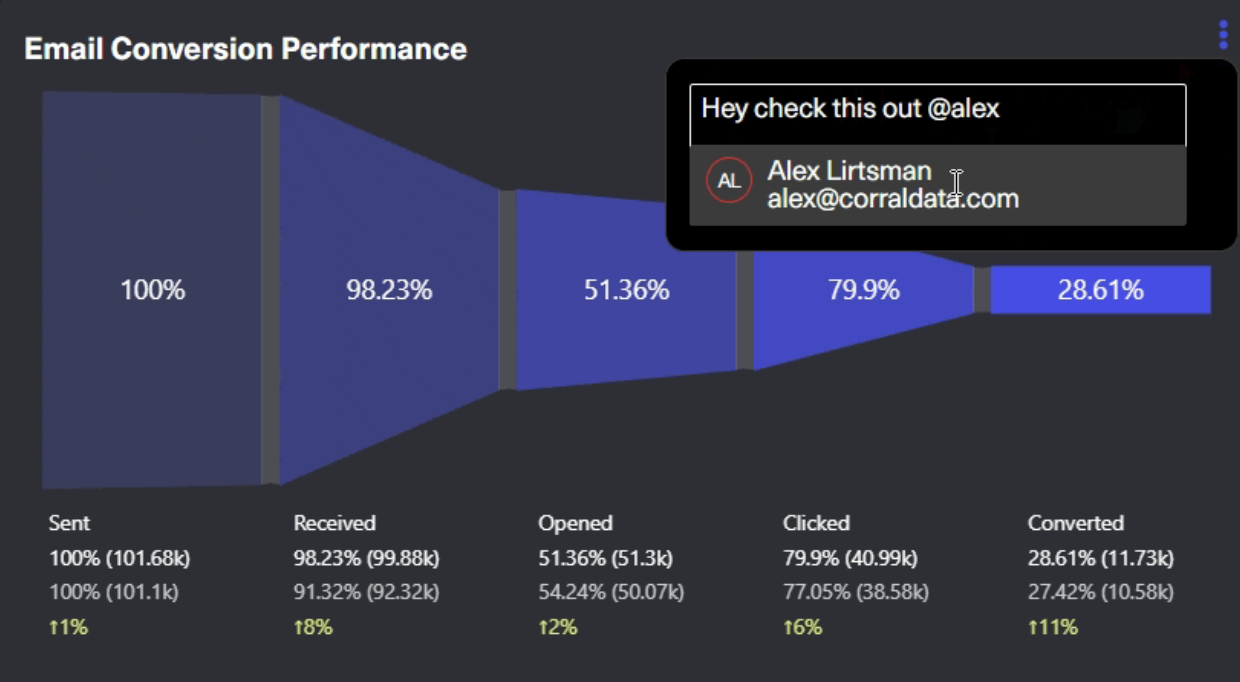Click the 1% increase indicator under Sent
1240x682 pixels.
coord(67,627)
